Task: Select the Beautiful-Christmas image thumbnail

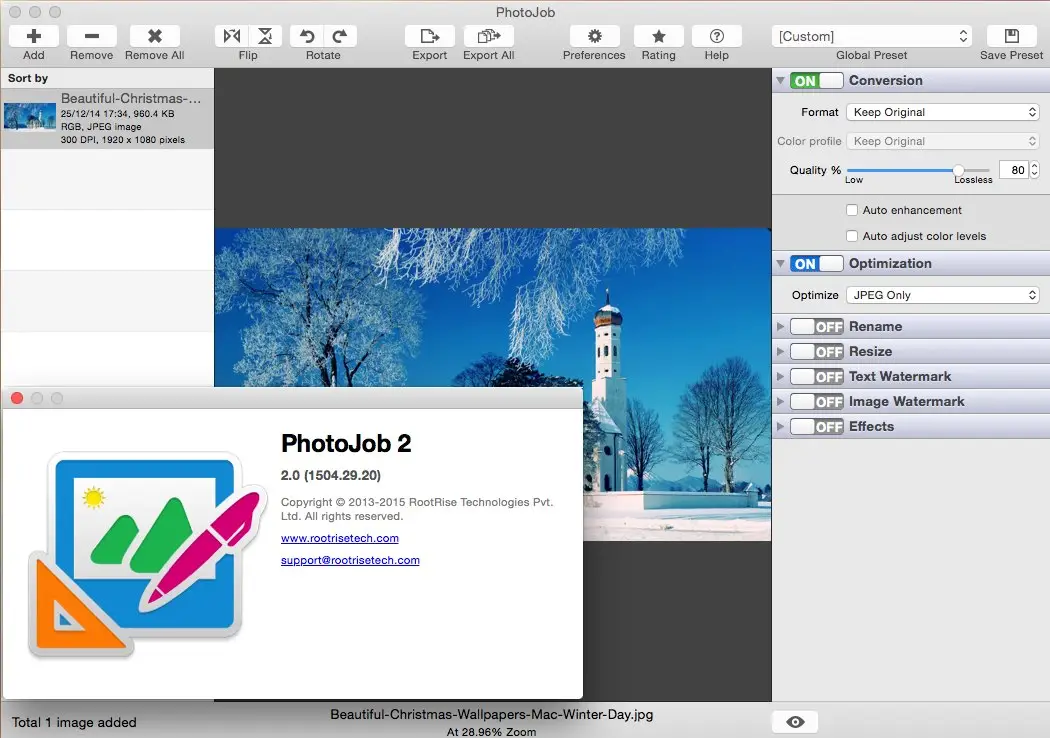Action: [x=30, y=117]
